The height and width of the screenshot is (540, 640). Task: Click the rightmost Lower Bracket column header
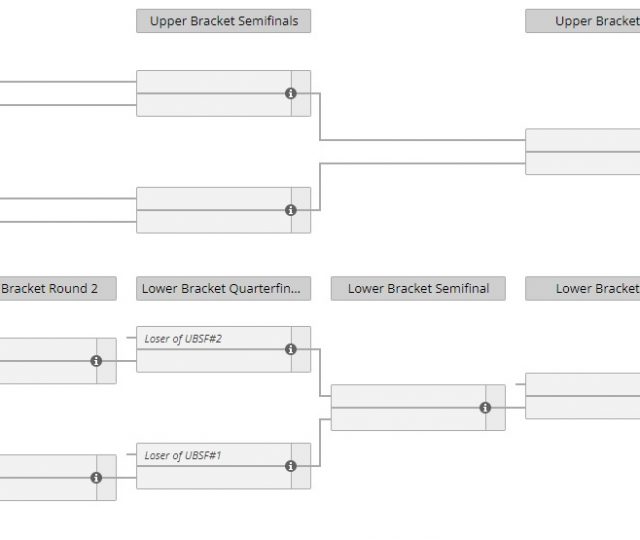pyautogui.click(x=583, y=289)
